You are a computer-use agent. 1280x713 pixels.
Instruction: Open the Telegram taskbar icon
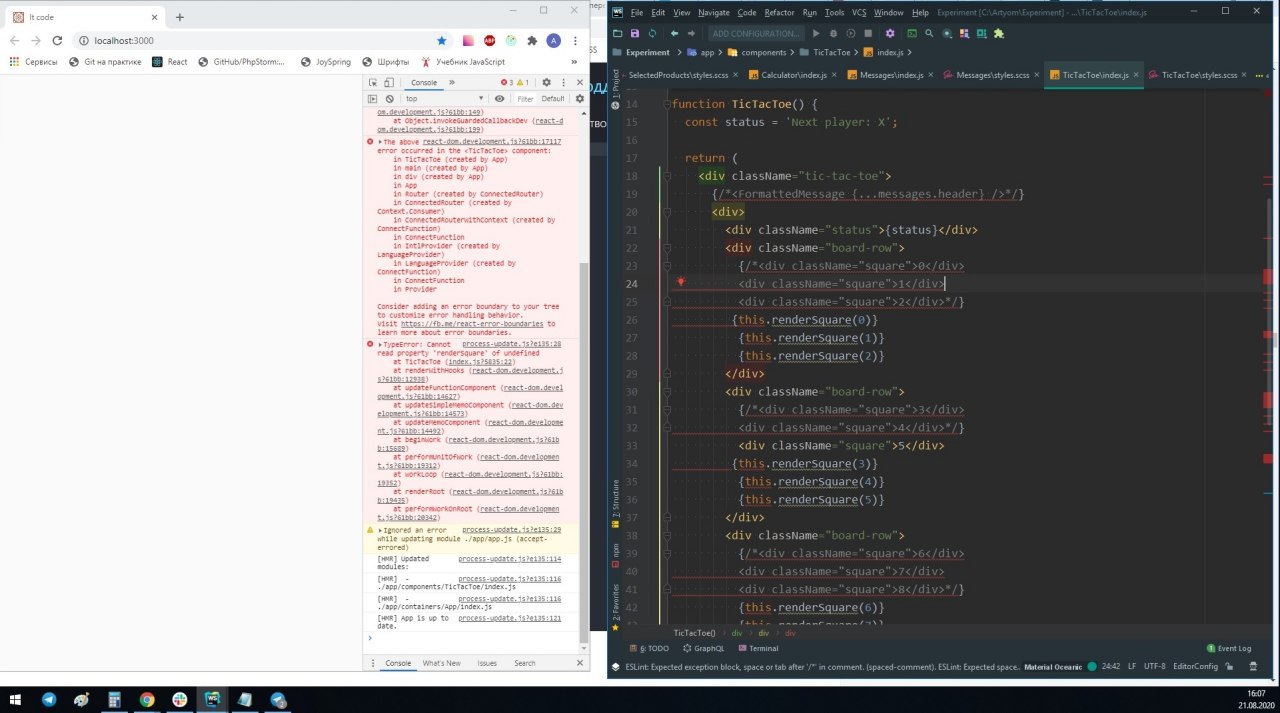(x=48, y=700)
